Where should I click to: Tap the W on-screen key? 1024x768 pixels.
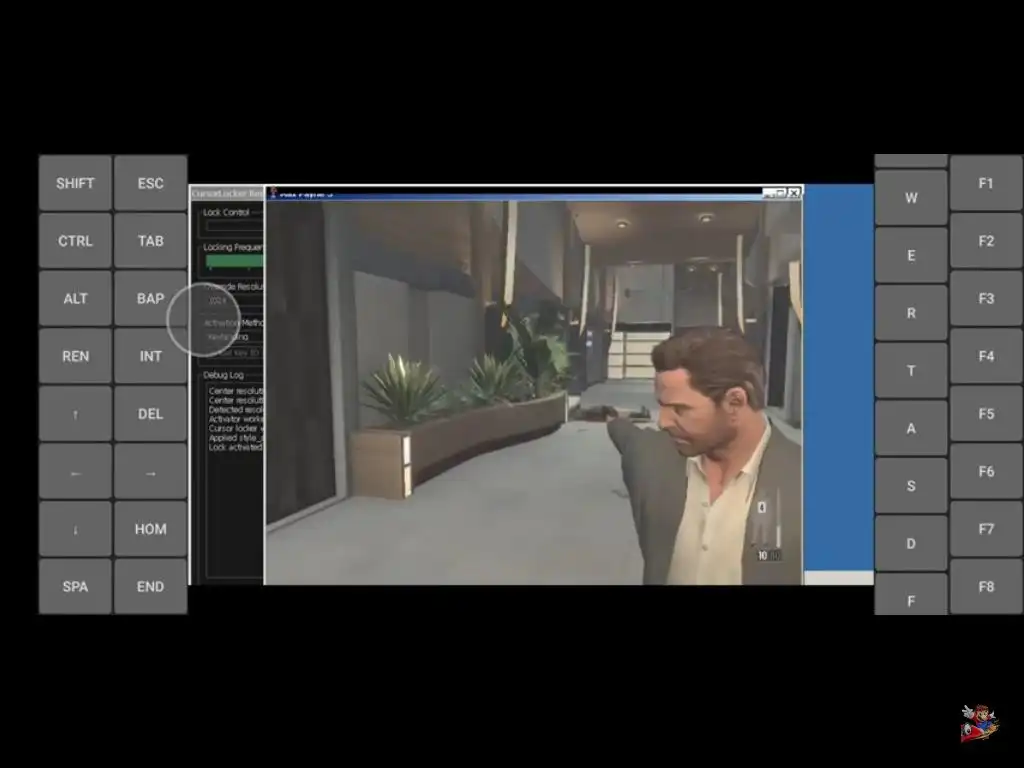[x=911, y=198]
